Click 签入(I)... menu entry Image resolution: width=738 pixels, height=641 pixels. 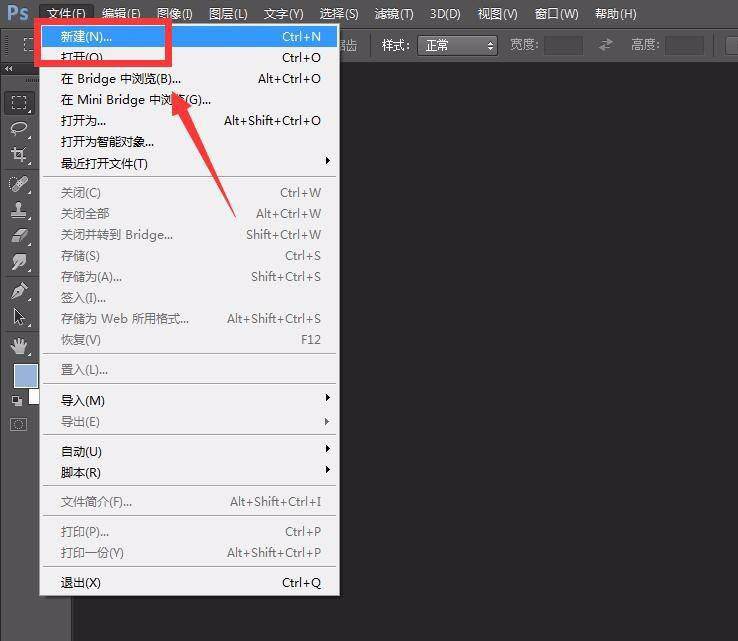tap(190, 297)
